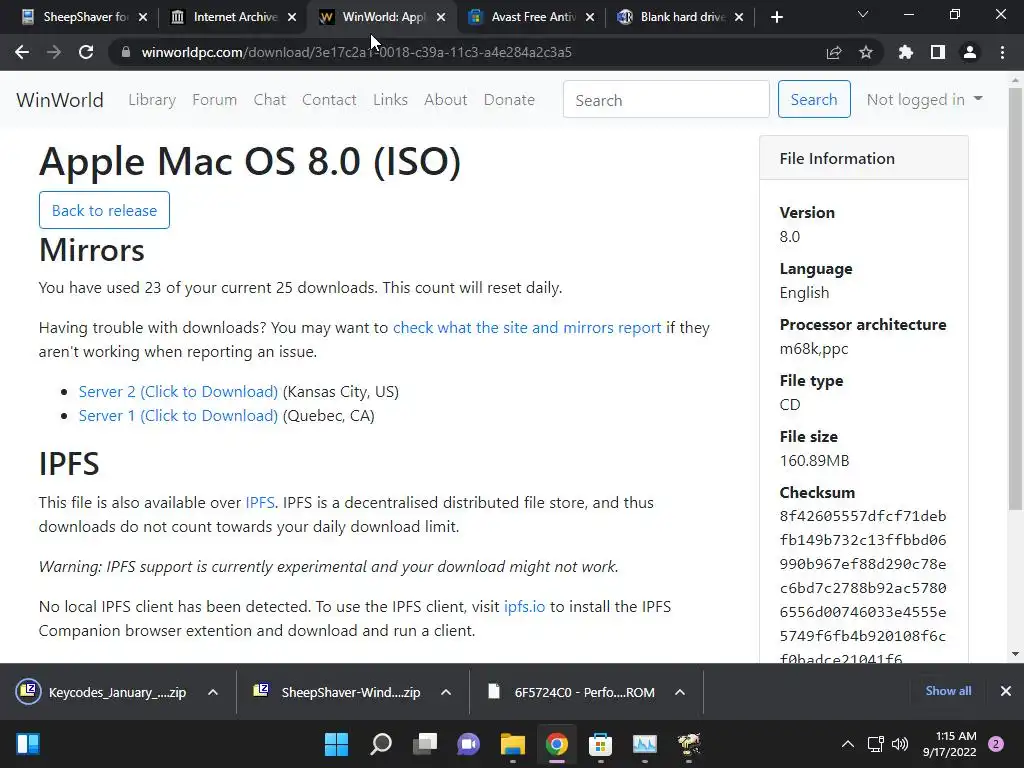Image resolution: width=1024 pixels, height=768 pixels.
Task: Bookmark this page with the star
Action: tap(866, 52)
